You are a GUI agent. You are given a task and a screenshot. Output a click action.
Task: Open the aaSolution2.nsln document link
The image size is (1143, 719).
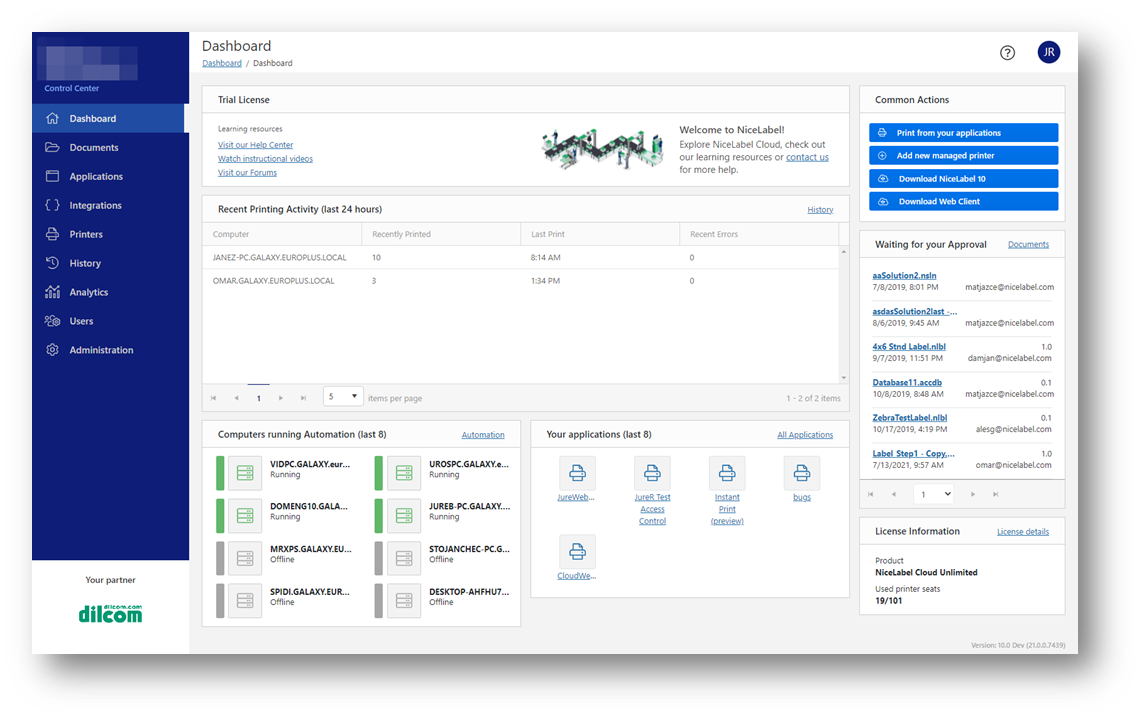904,275
